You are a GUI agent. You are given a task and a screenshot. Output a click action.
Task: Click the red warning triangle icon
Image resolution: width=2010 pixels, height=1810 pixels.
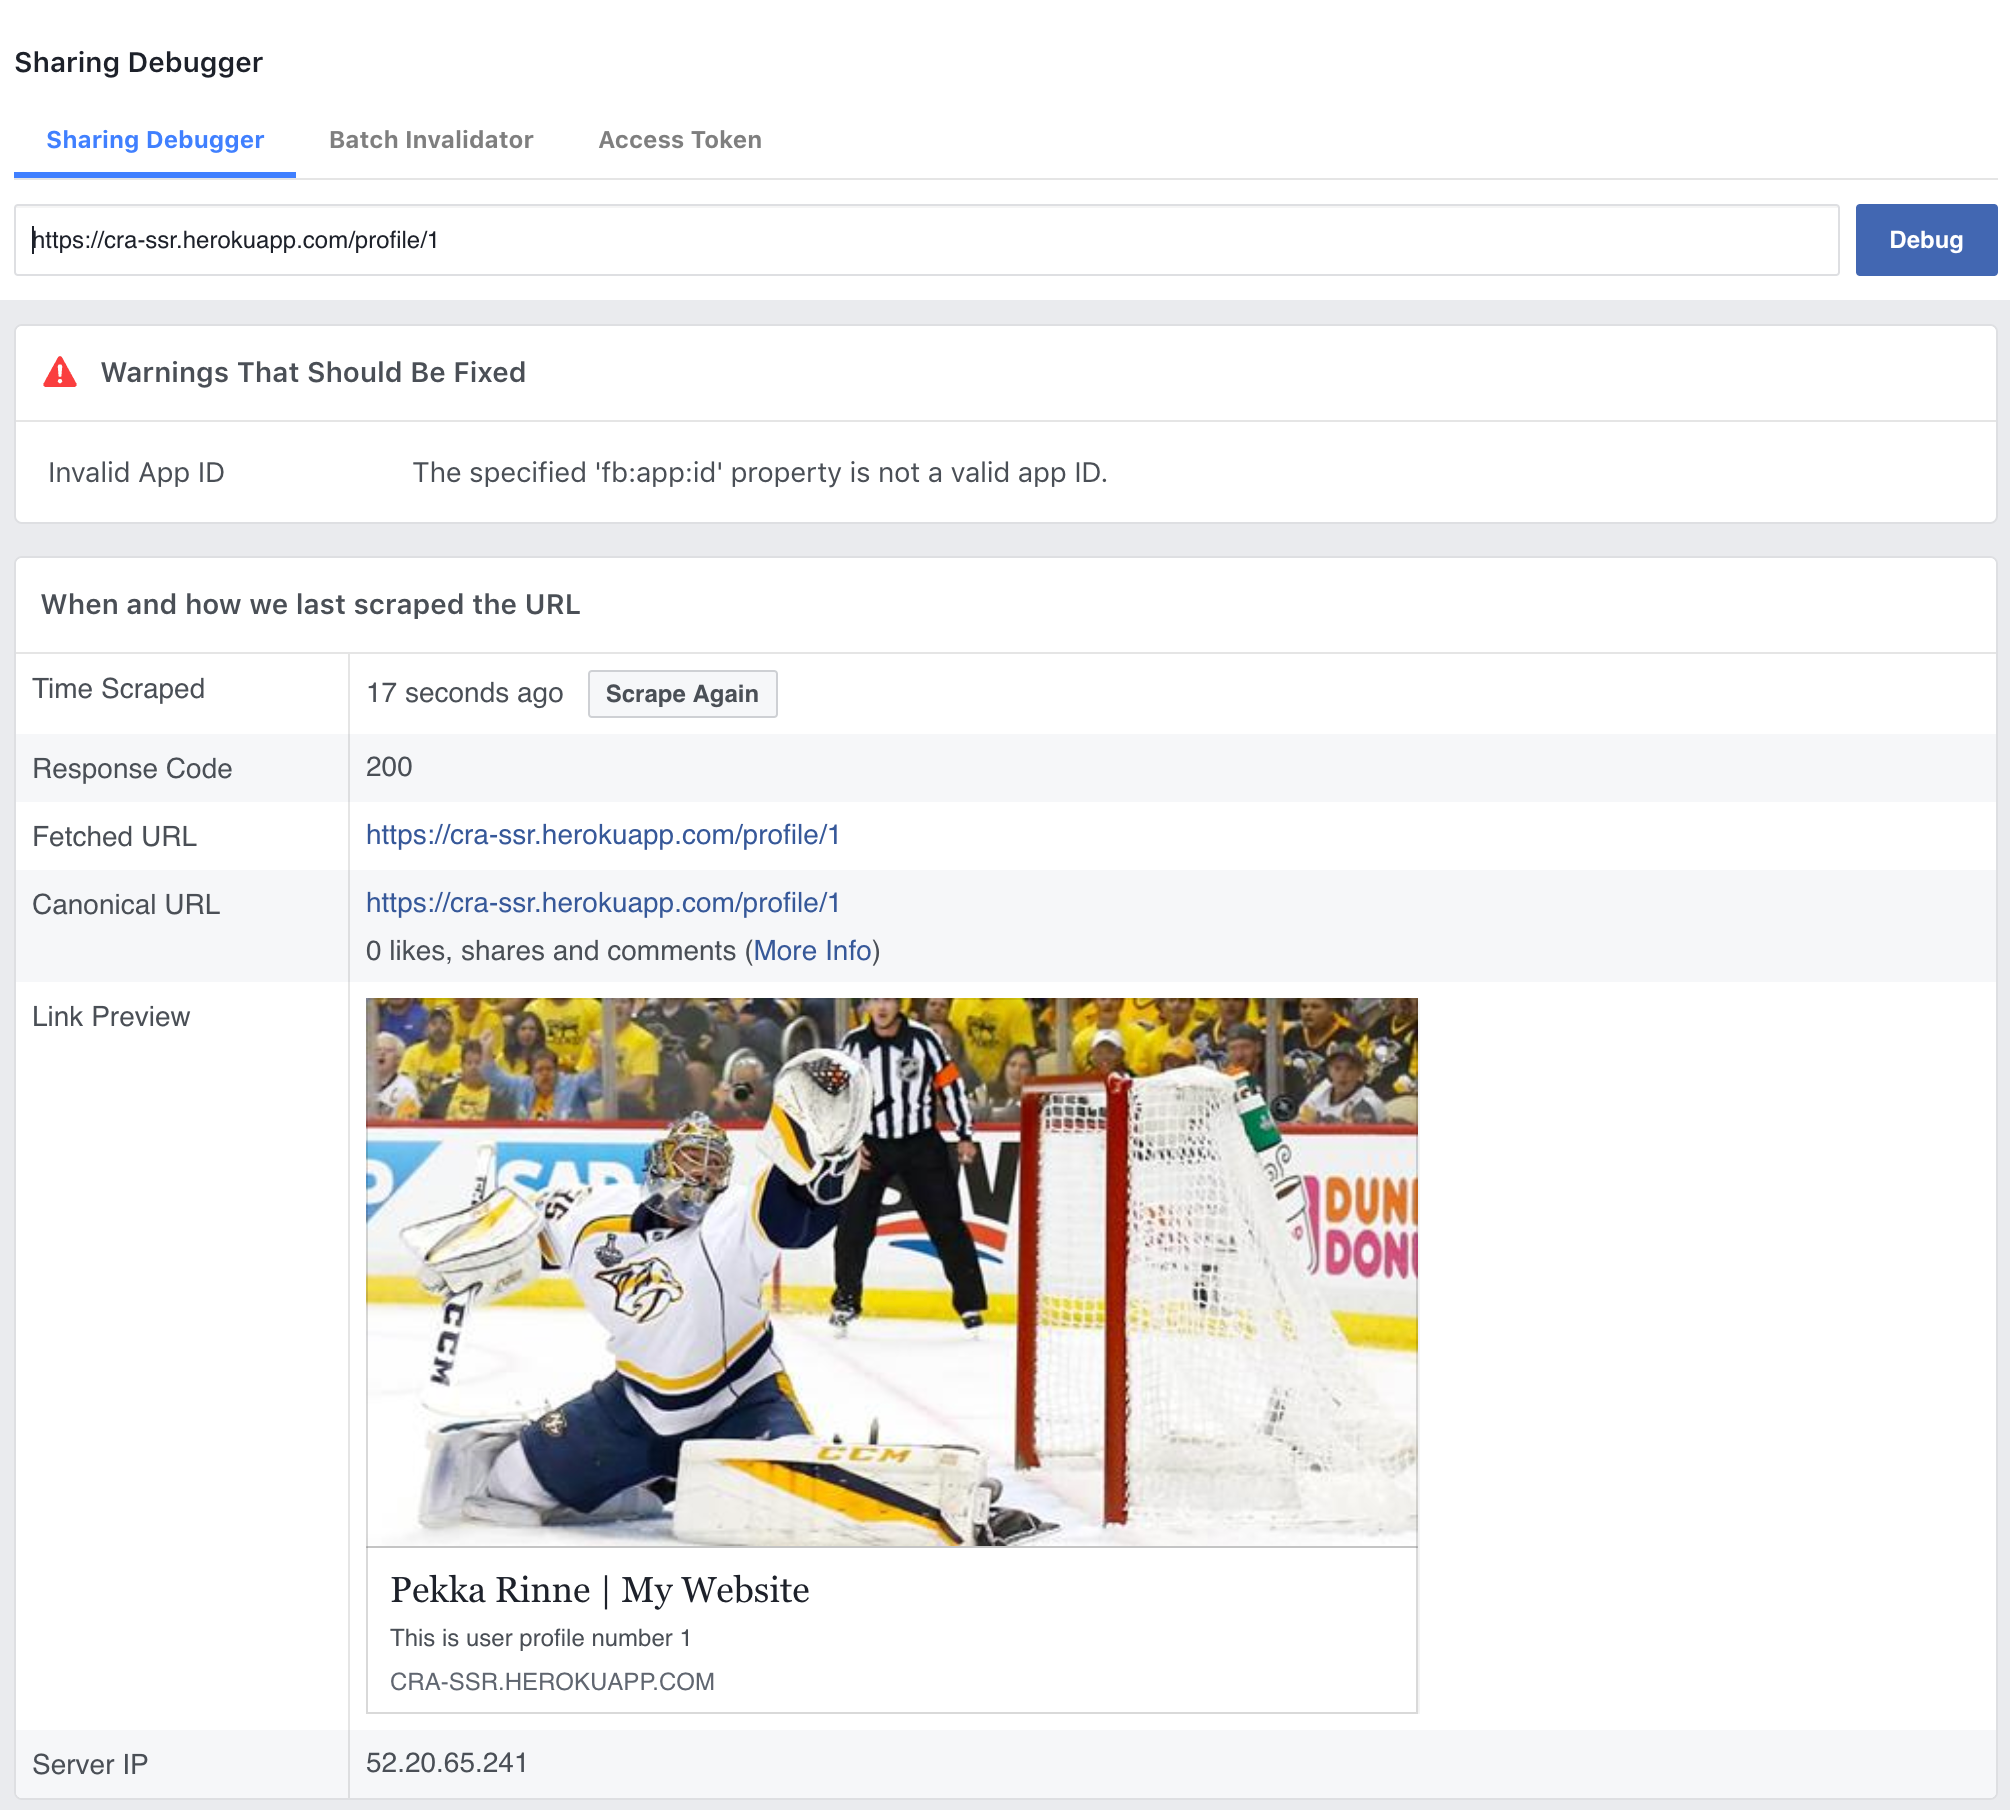point(60,373)
